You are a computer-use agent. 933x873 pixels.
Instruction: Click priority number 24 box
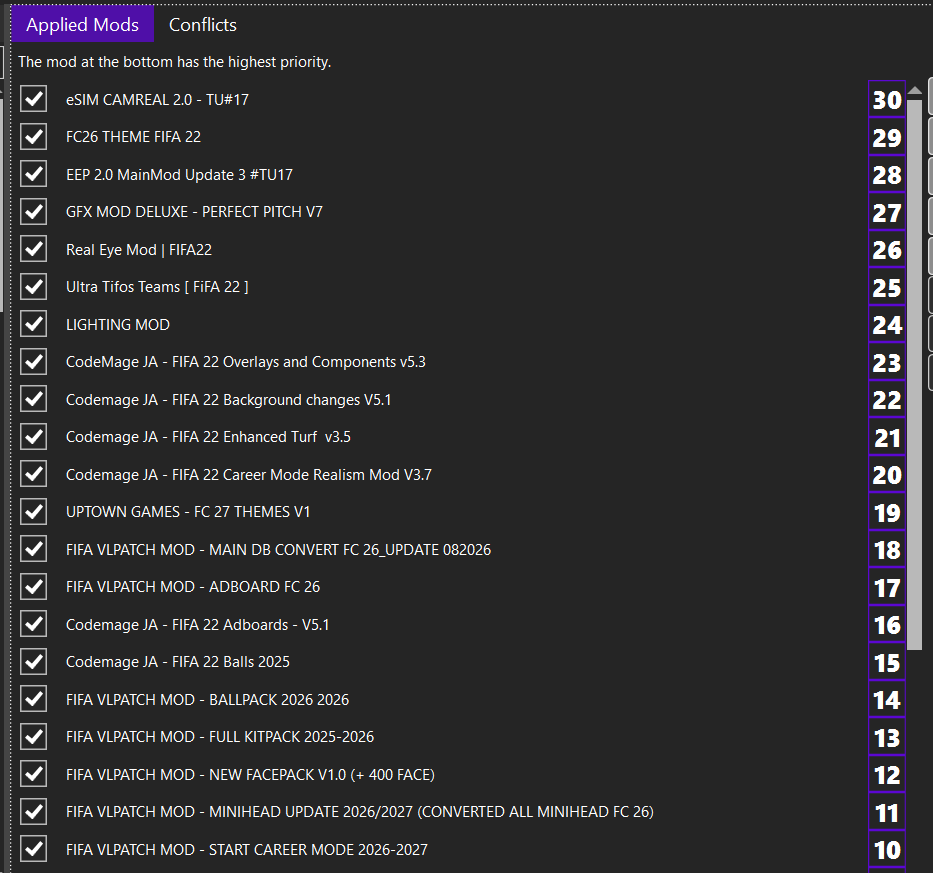tap(887, 324)
